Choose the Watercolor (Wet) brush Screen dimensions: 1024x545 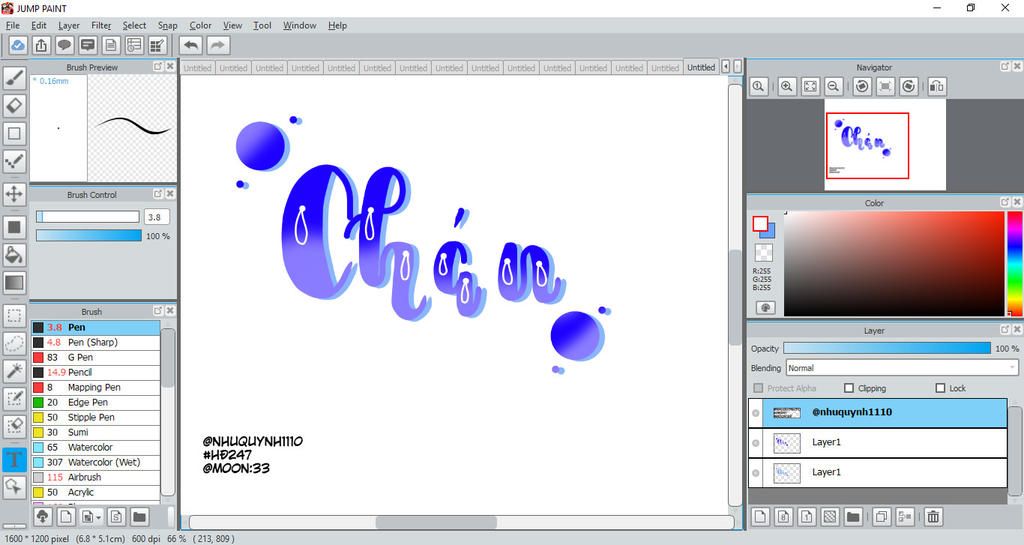click(x=95, y=462)
